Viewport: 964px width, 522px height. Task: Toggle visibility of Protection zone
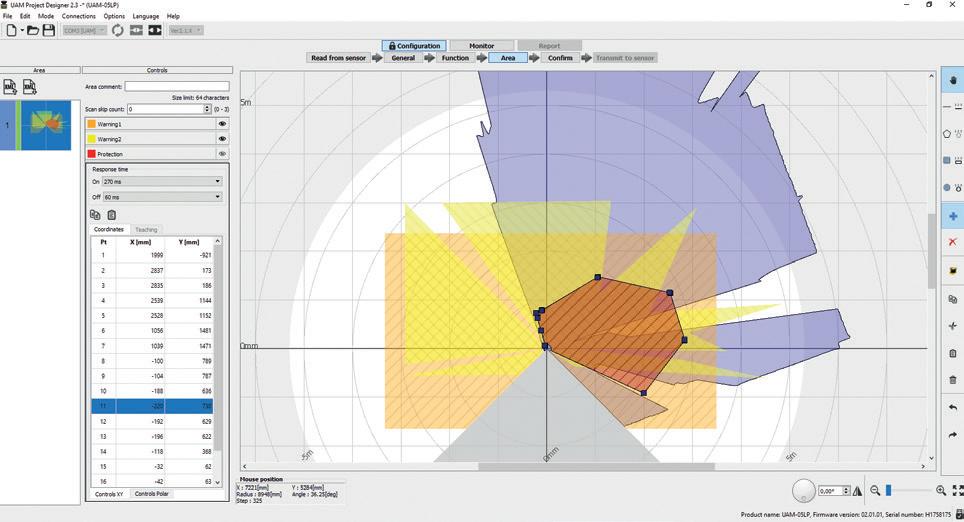pos(223,154)
